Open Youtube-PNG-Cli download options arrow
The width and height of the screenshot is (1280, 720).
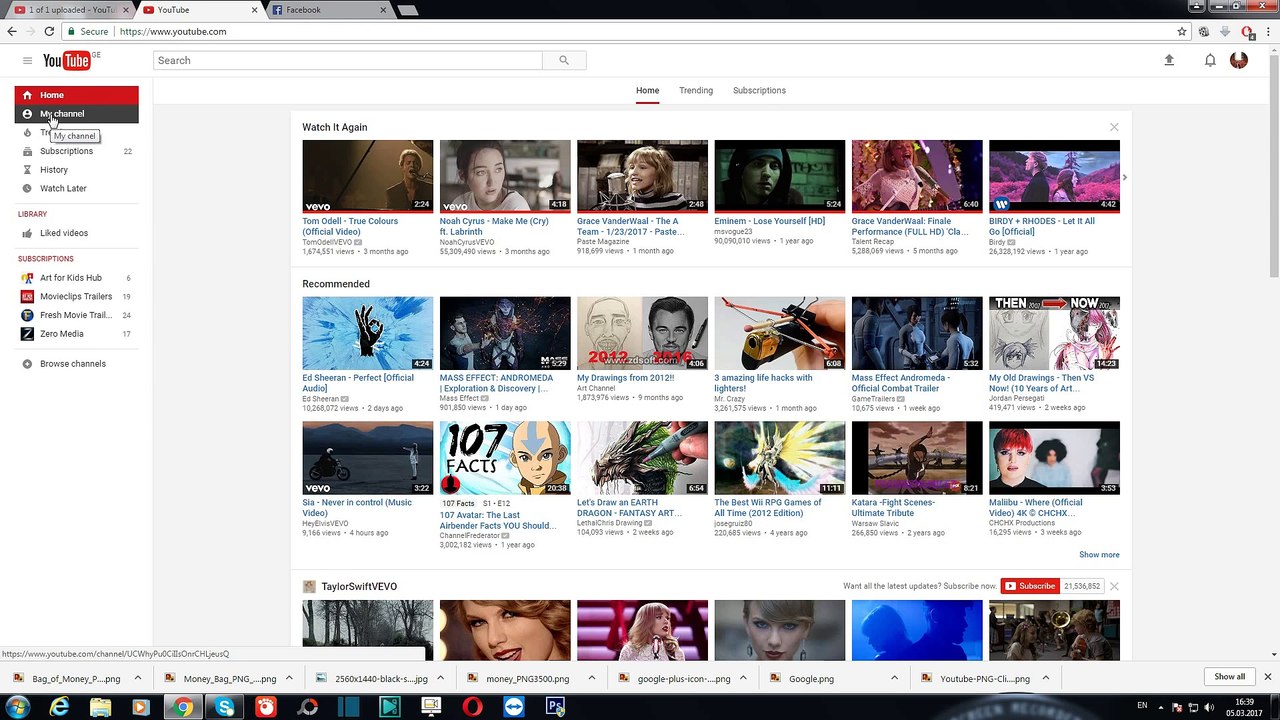1045,678
